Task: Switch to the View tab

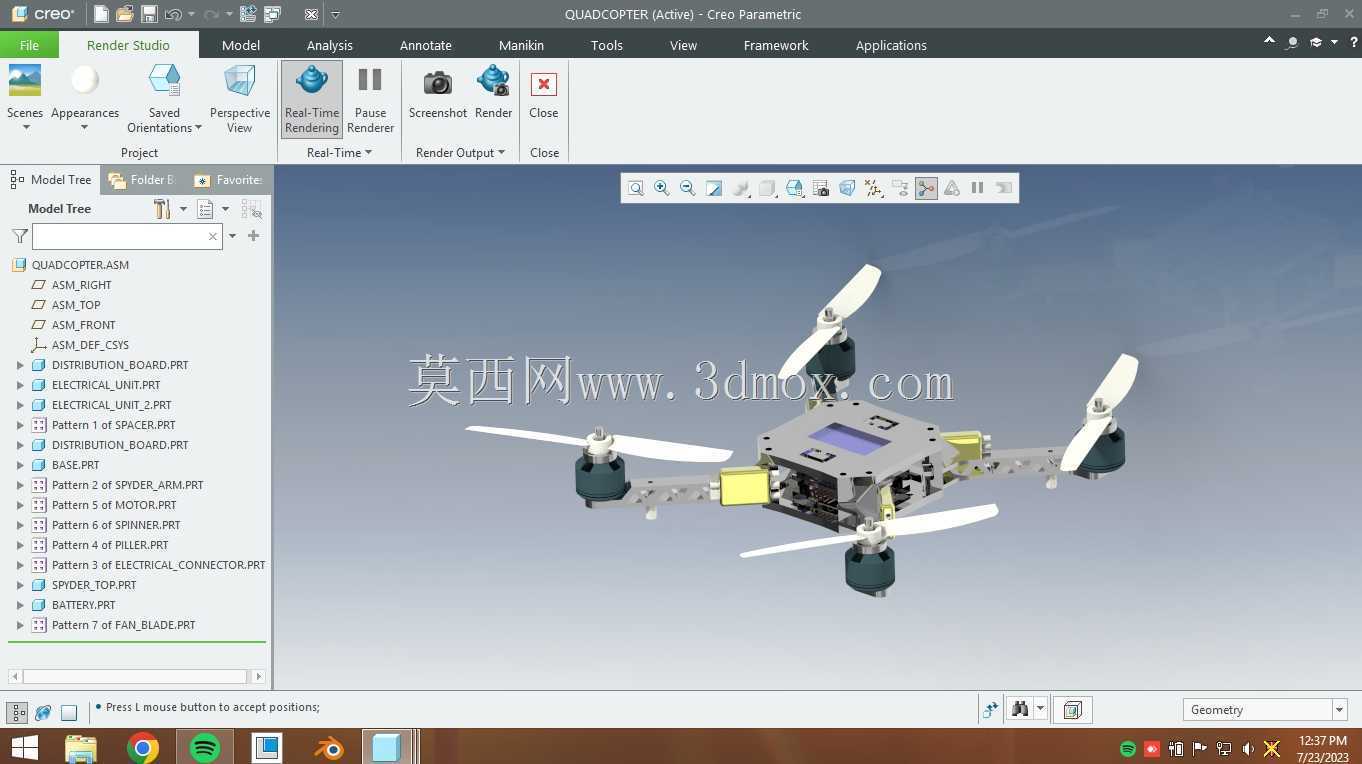Action: [x=684, y=45]
